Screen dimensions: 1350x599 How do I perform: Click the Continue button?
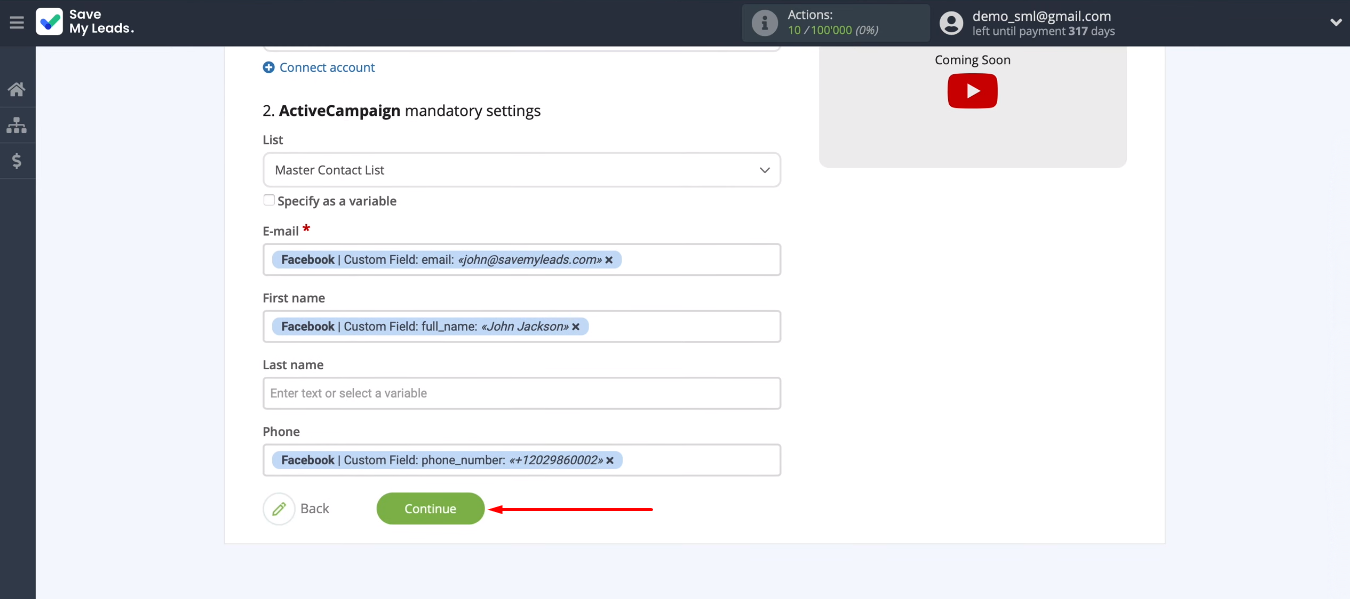[430, 509]
